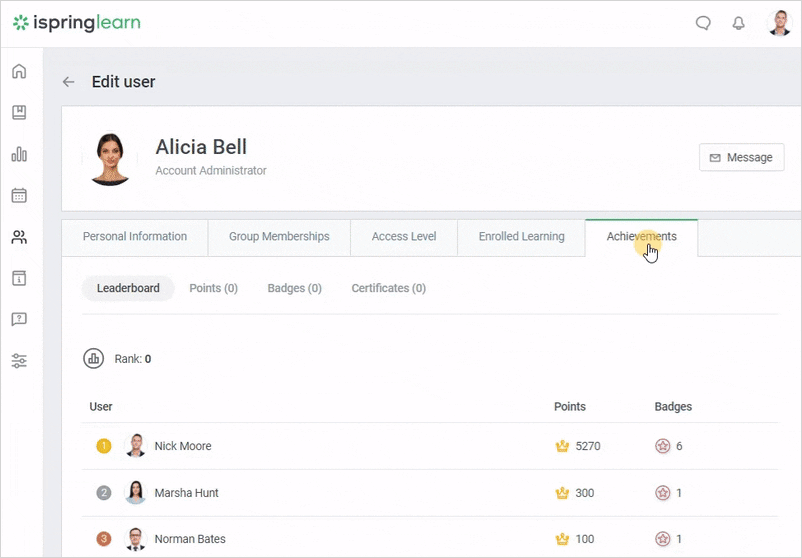Screen dimensions: 802x558
Task: Open the Reports bar chart icon
Action: click(x=19, y=154)
